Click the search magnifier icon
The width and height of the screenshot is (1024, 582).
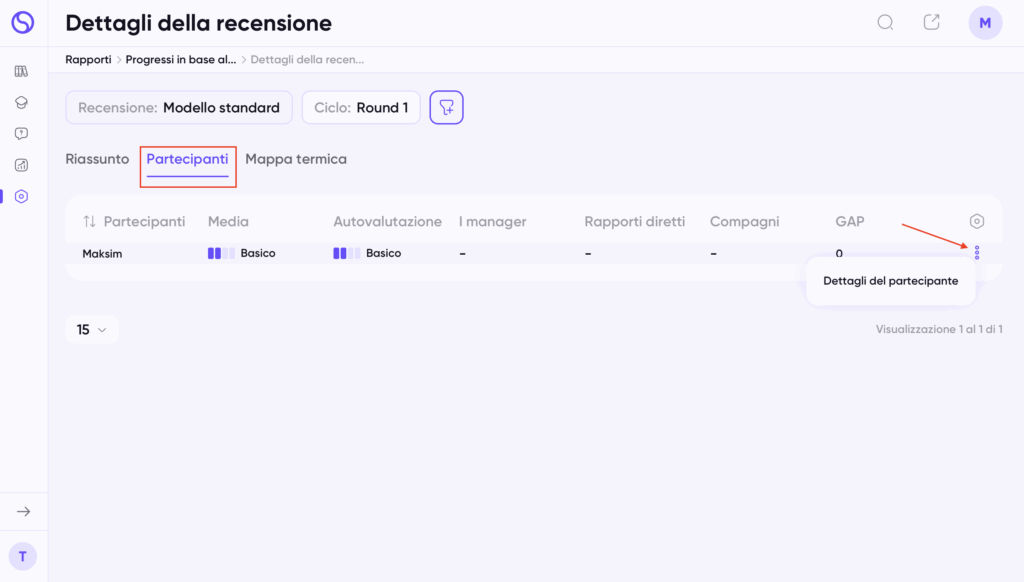[x=885, y=23]
